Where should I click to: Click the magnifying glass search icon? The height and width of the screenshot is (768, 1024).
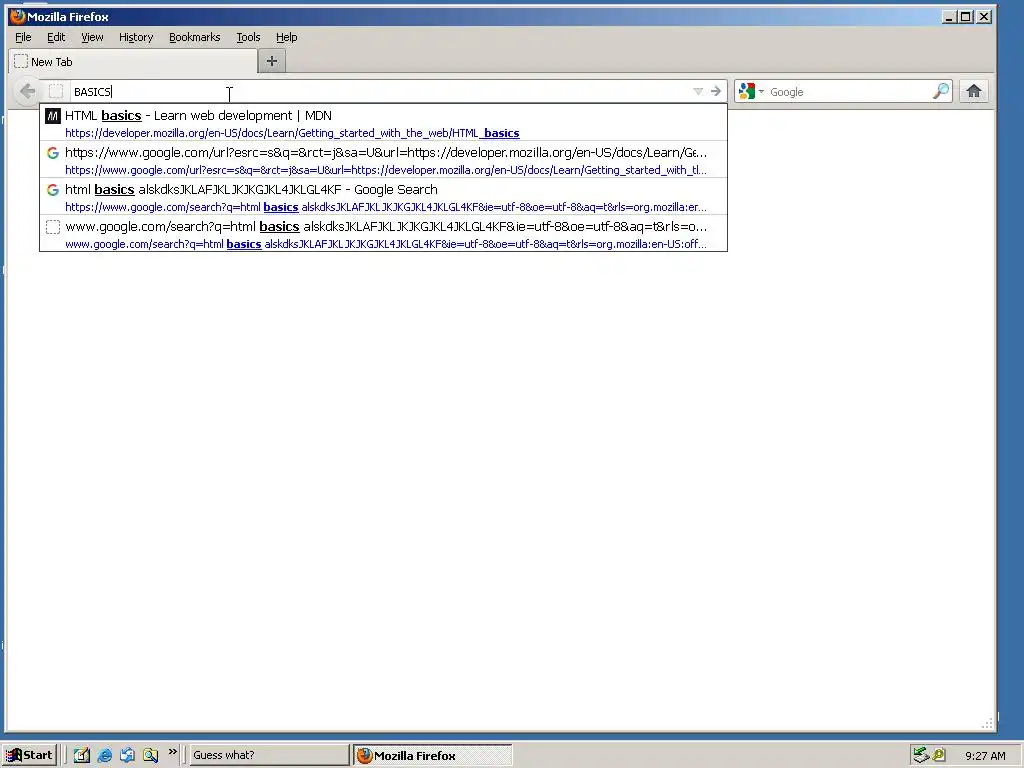[x=941, y=91]
